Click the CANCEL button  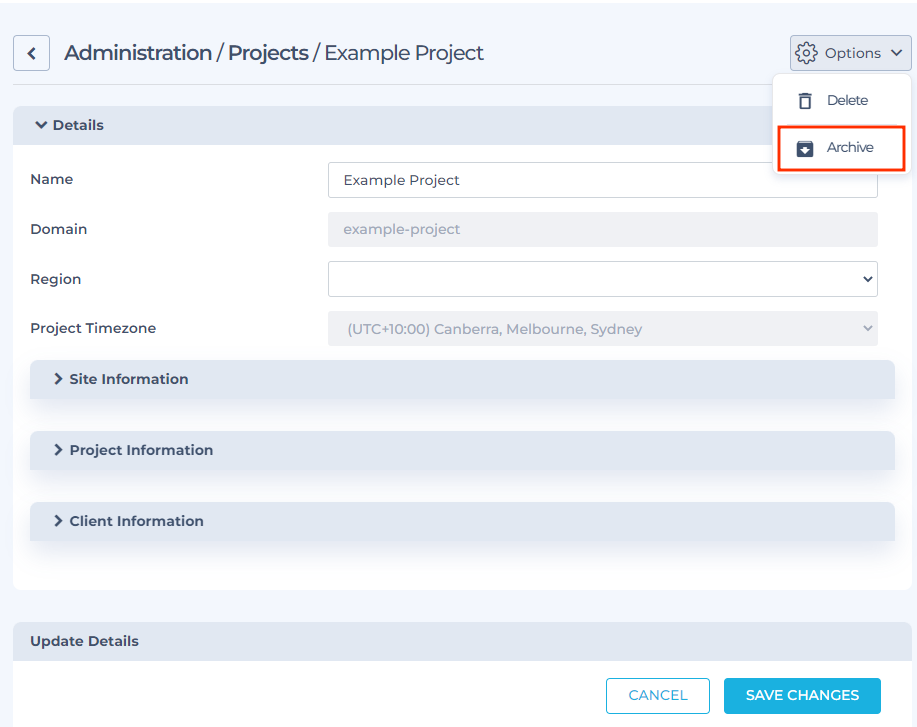[x=657, y=695]
